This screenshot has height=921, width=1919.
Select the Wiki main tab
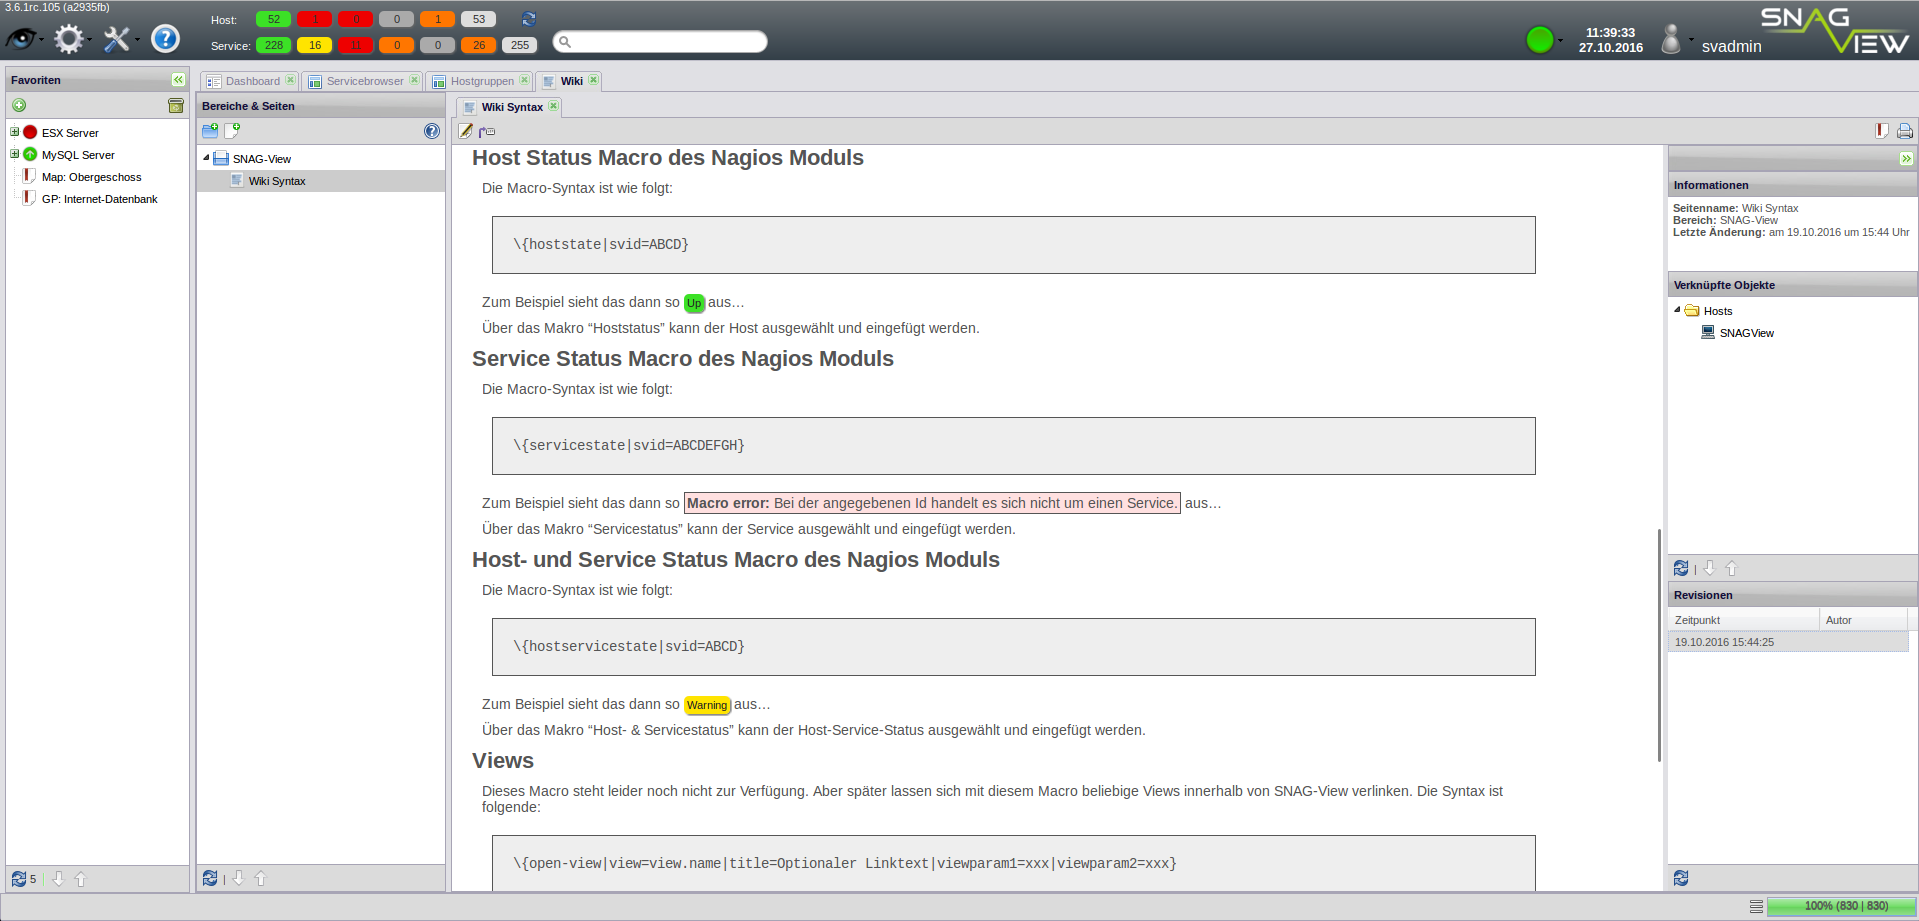coord(571,81)
